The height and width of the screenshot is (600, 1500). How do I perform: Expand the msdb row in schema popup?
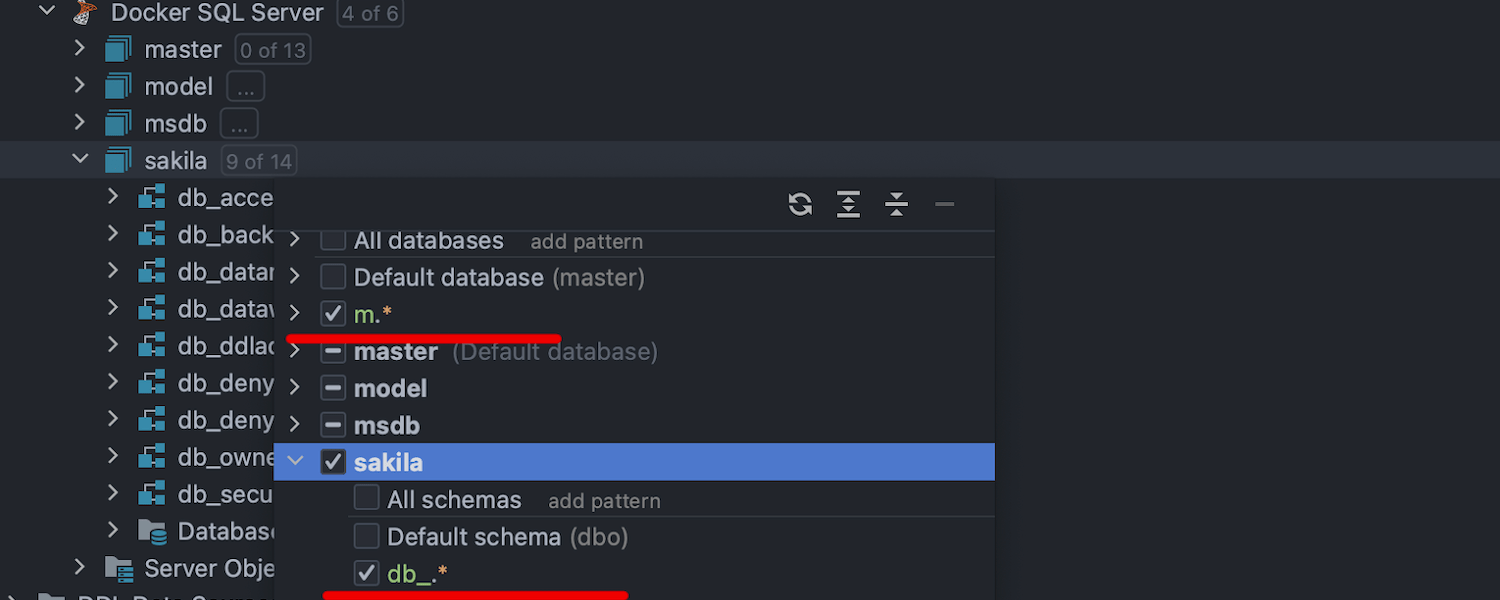295,425
